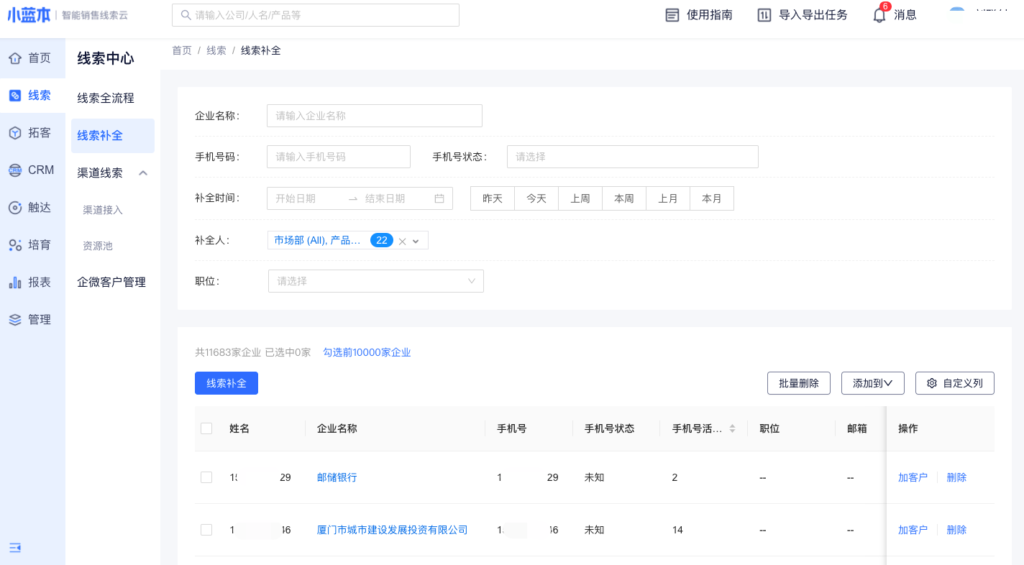
Task: Check the 邮储银行 row checkbox
Action: point(206,478)
